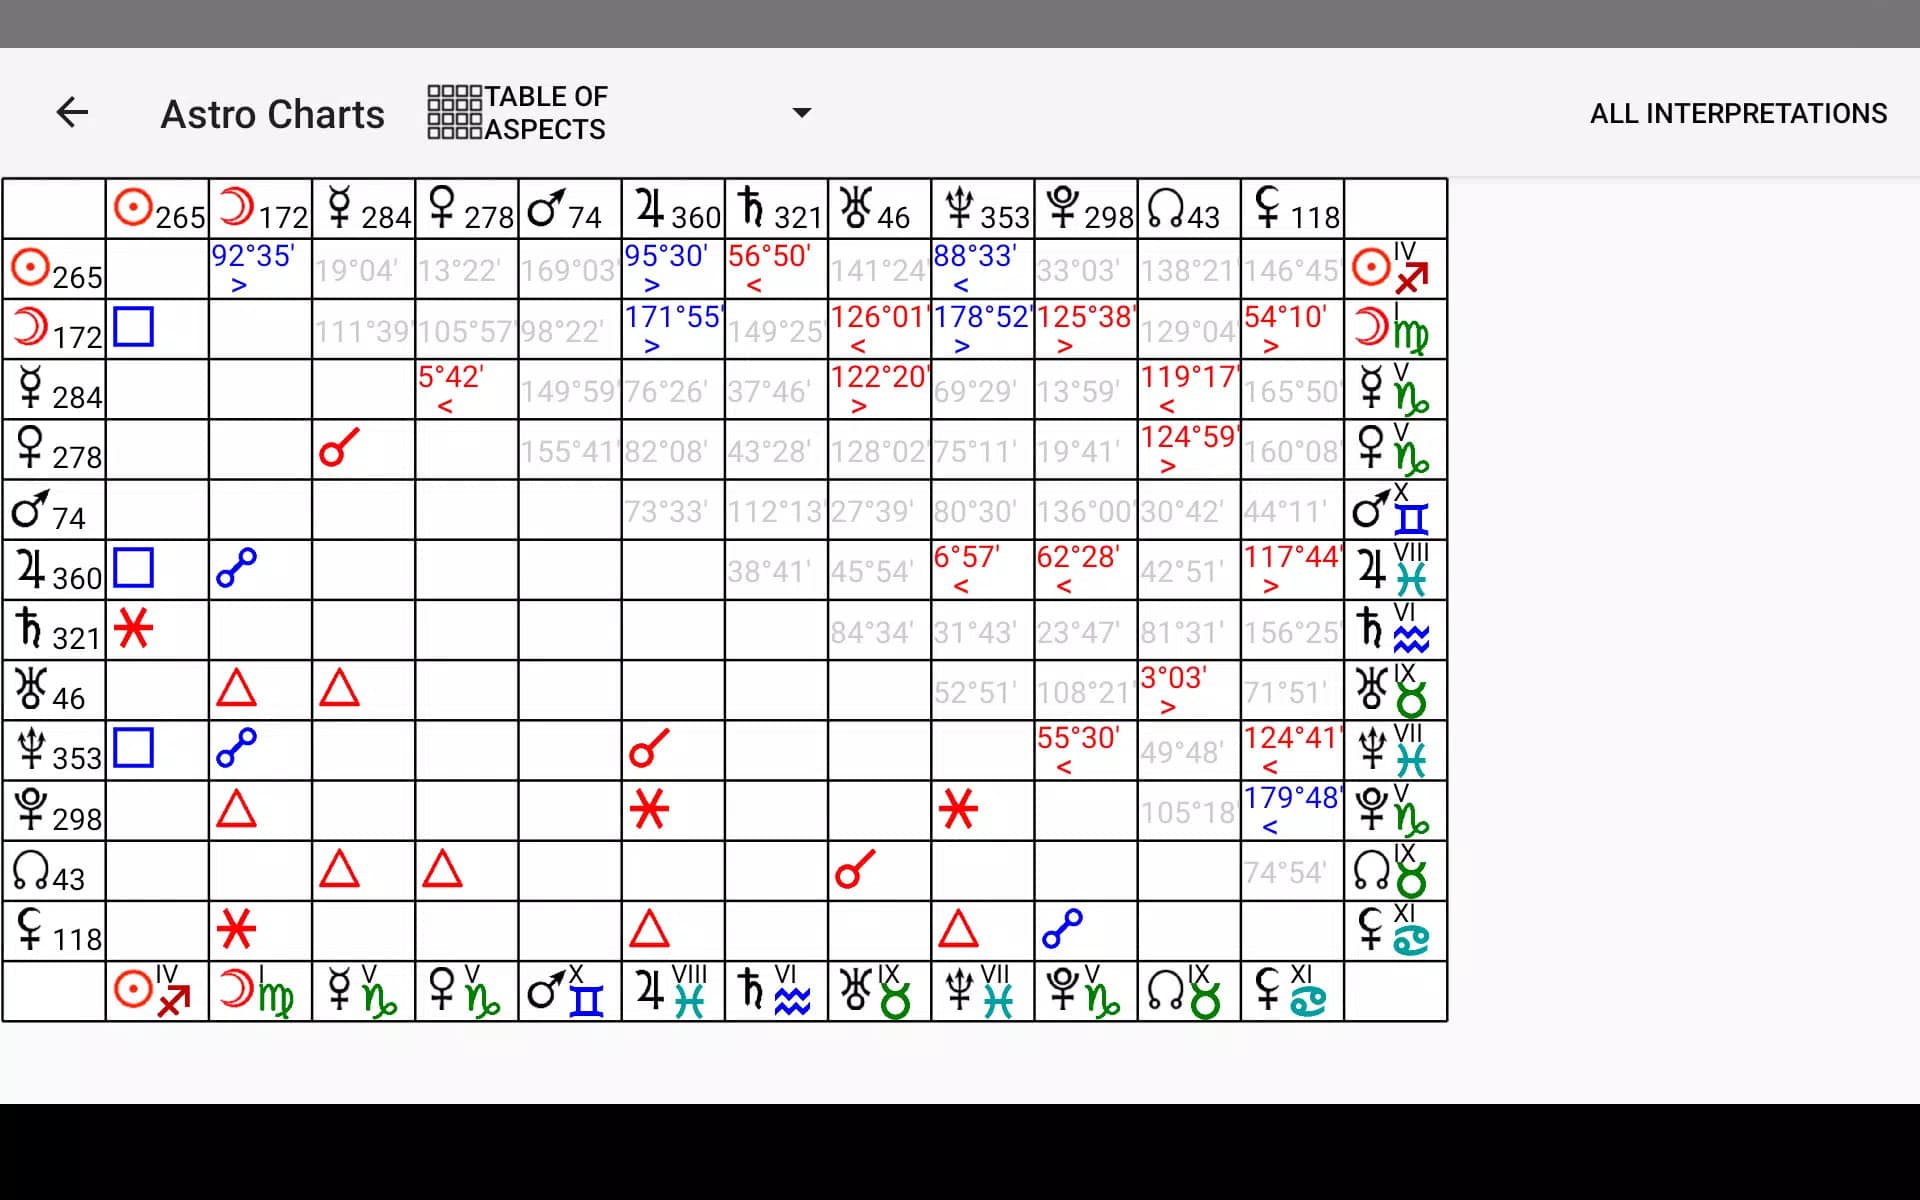Click the Jupiter in Pisces icon

coord(672,992)
